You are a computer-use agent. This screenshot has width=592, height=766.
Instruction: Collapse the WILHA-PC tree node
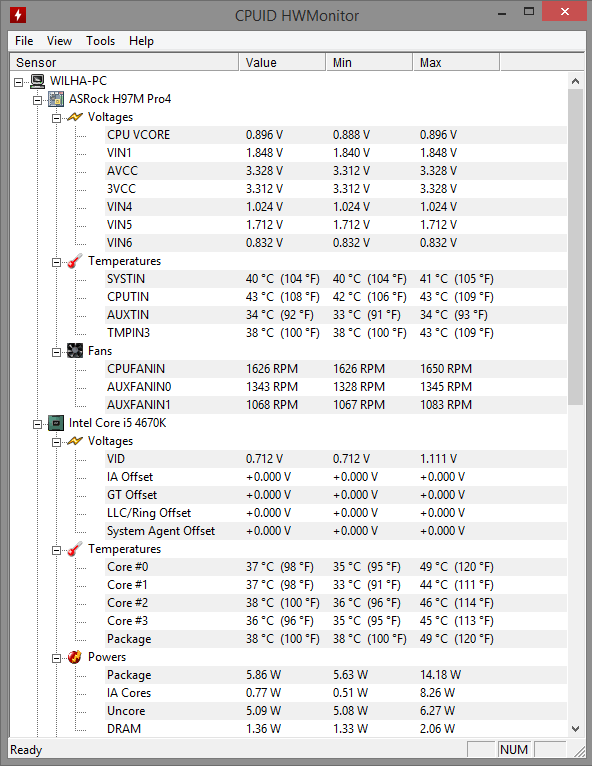(x=19, y=82)
